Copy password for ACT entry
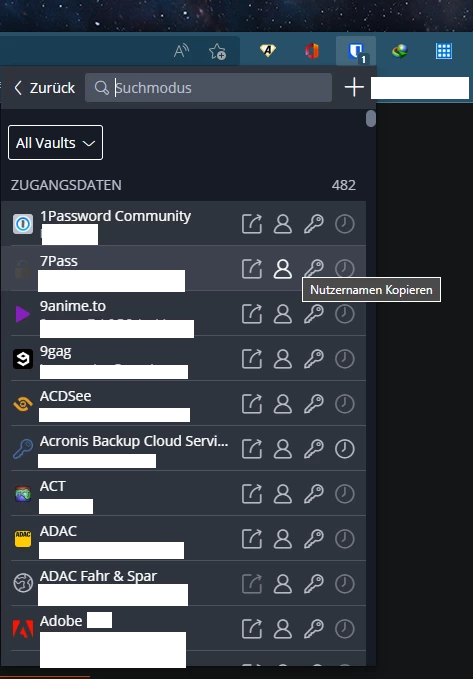 click(x=314, y=494)
